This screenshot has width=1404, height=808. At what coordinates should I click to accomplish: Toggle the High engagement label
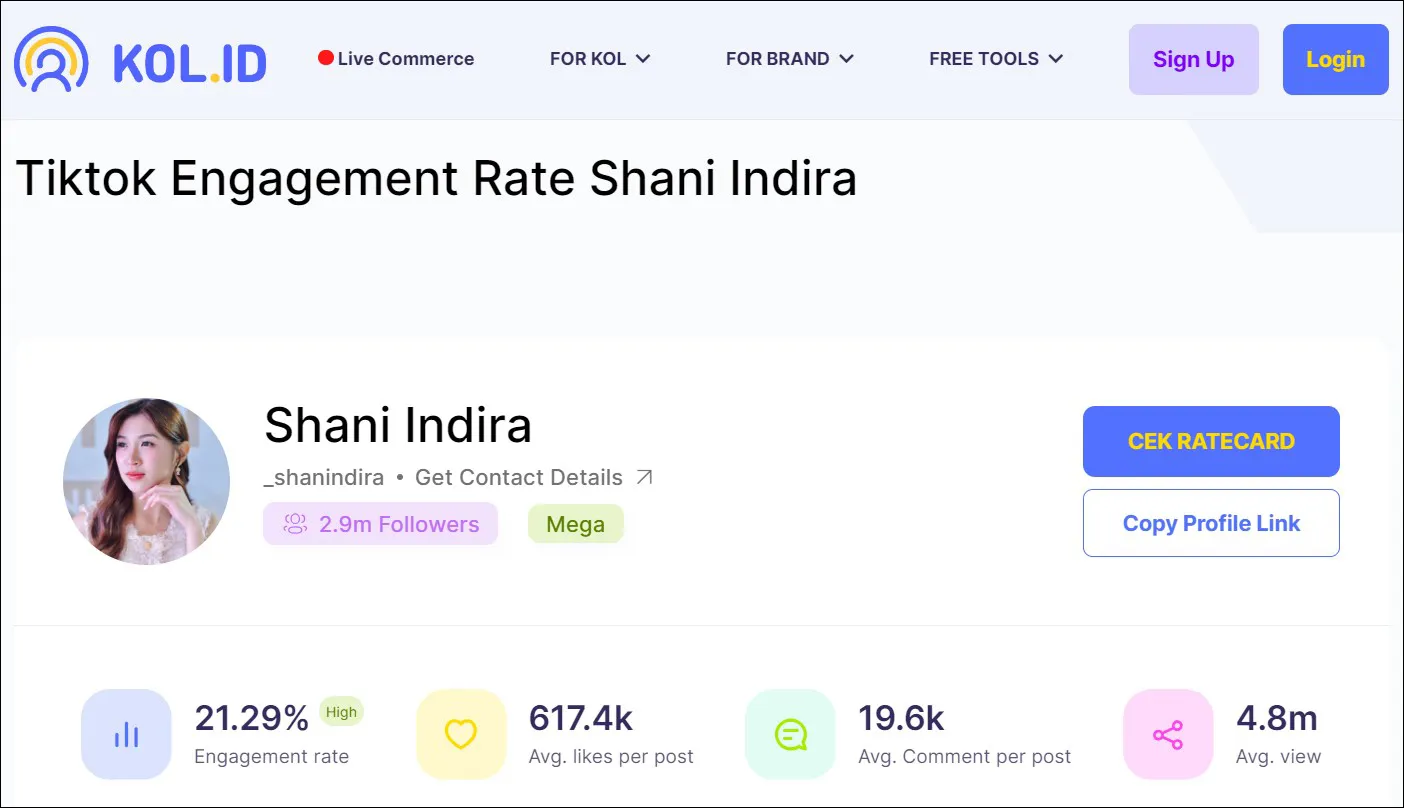click(x=341, y=712)
